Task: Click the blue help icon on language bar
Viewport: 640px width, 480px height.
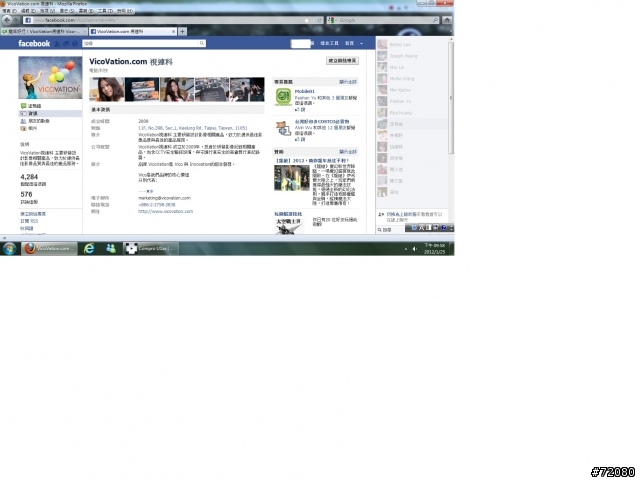Action: coord(444,228)
